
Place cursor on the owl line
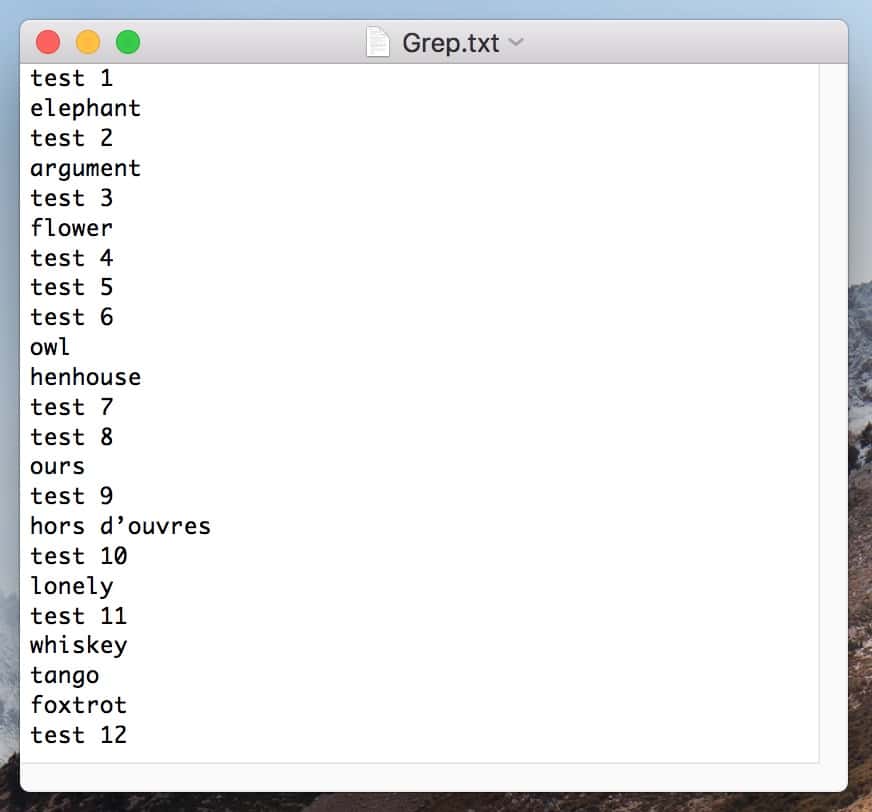tap(48, 347)
